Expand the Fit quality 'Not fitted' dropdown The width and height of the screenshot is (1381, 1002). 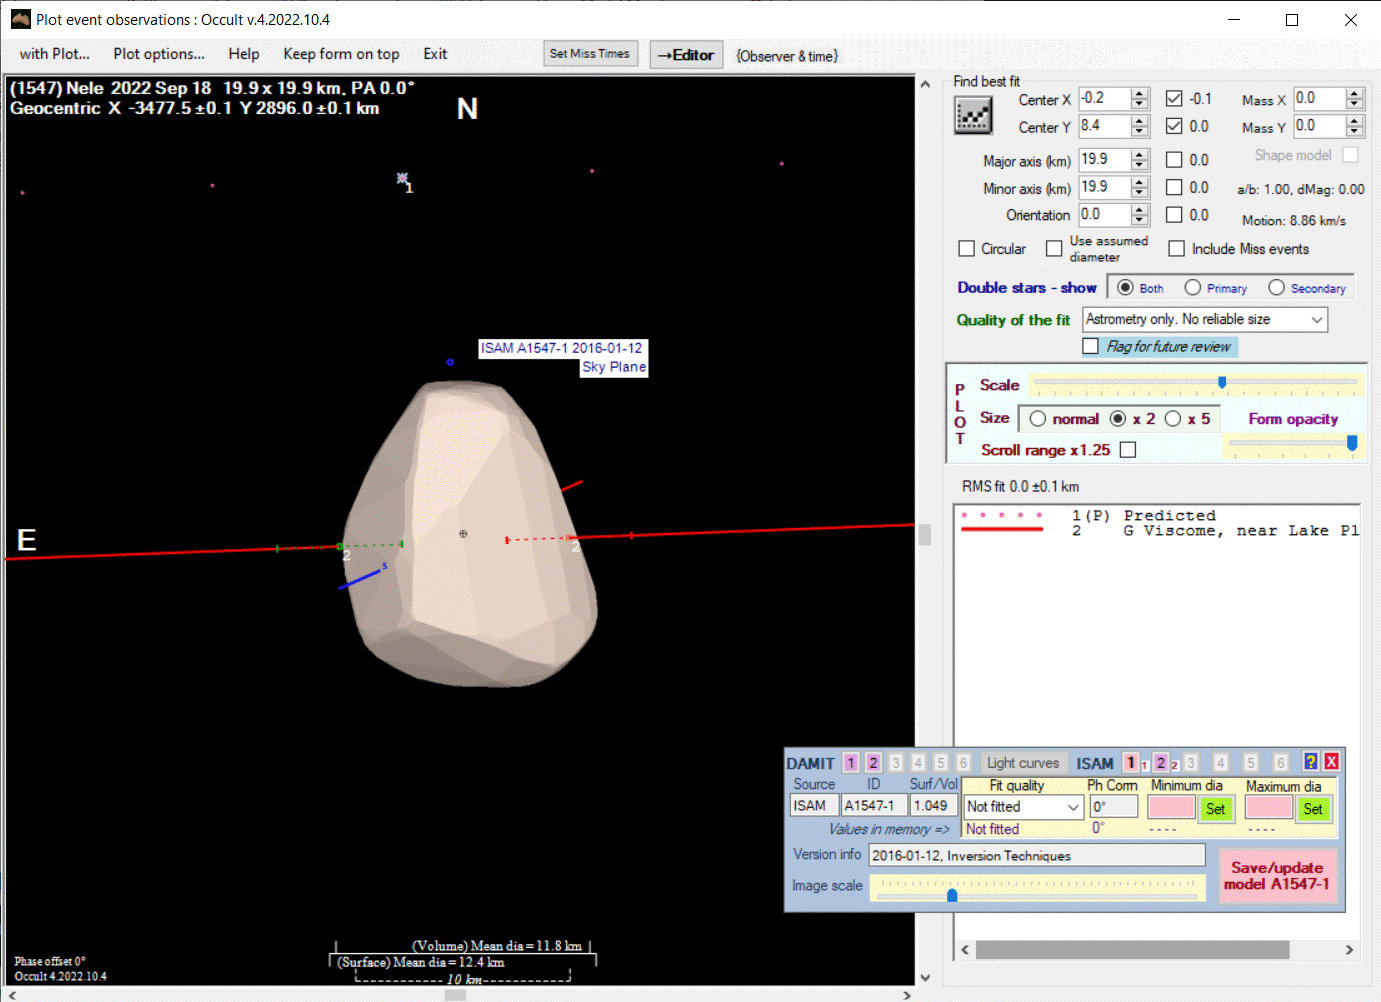(x=1073, y=807)
